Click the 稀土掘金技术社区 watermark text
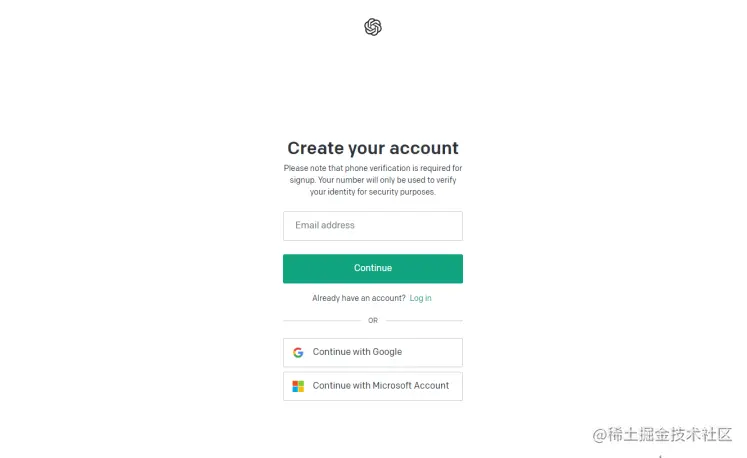Viewport: 747px width, 458px height. pyautogui.click(x=670, y=435)
